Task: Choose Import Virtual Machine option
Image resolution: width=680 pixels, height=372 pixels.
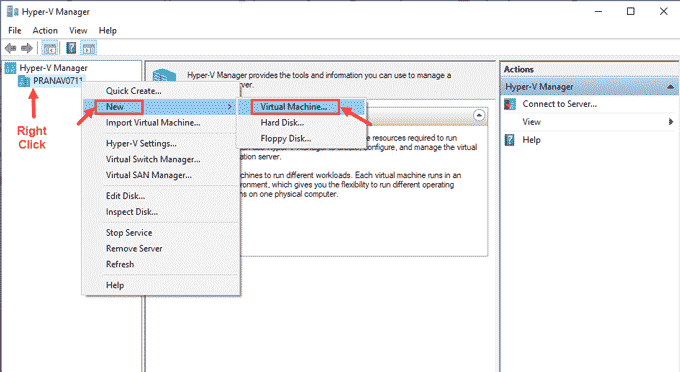Action: pyautogui.click(x=160, y=123)
